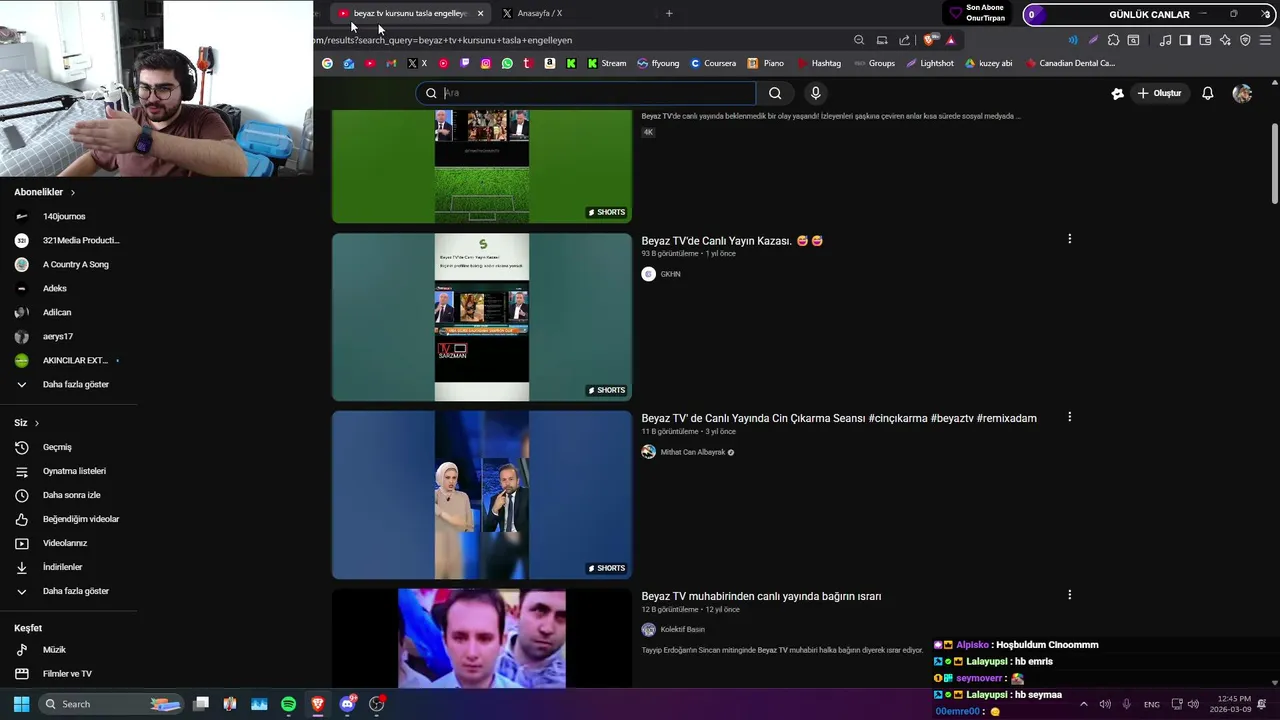Select the beyaz tv kursunu YouTube tab
The image size is (1280, 720).
[408, 13]
